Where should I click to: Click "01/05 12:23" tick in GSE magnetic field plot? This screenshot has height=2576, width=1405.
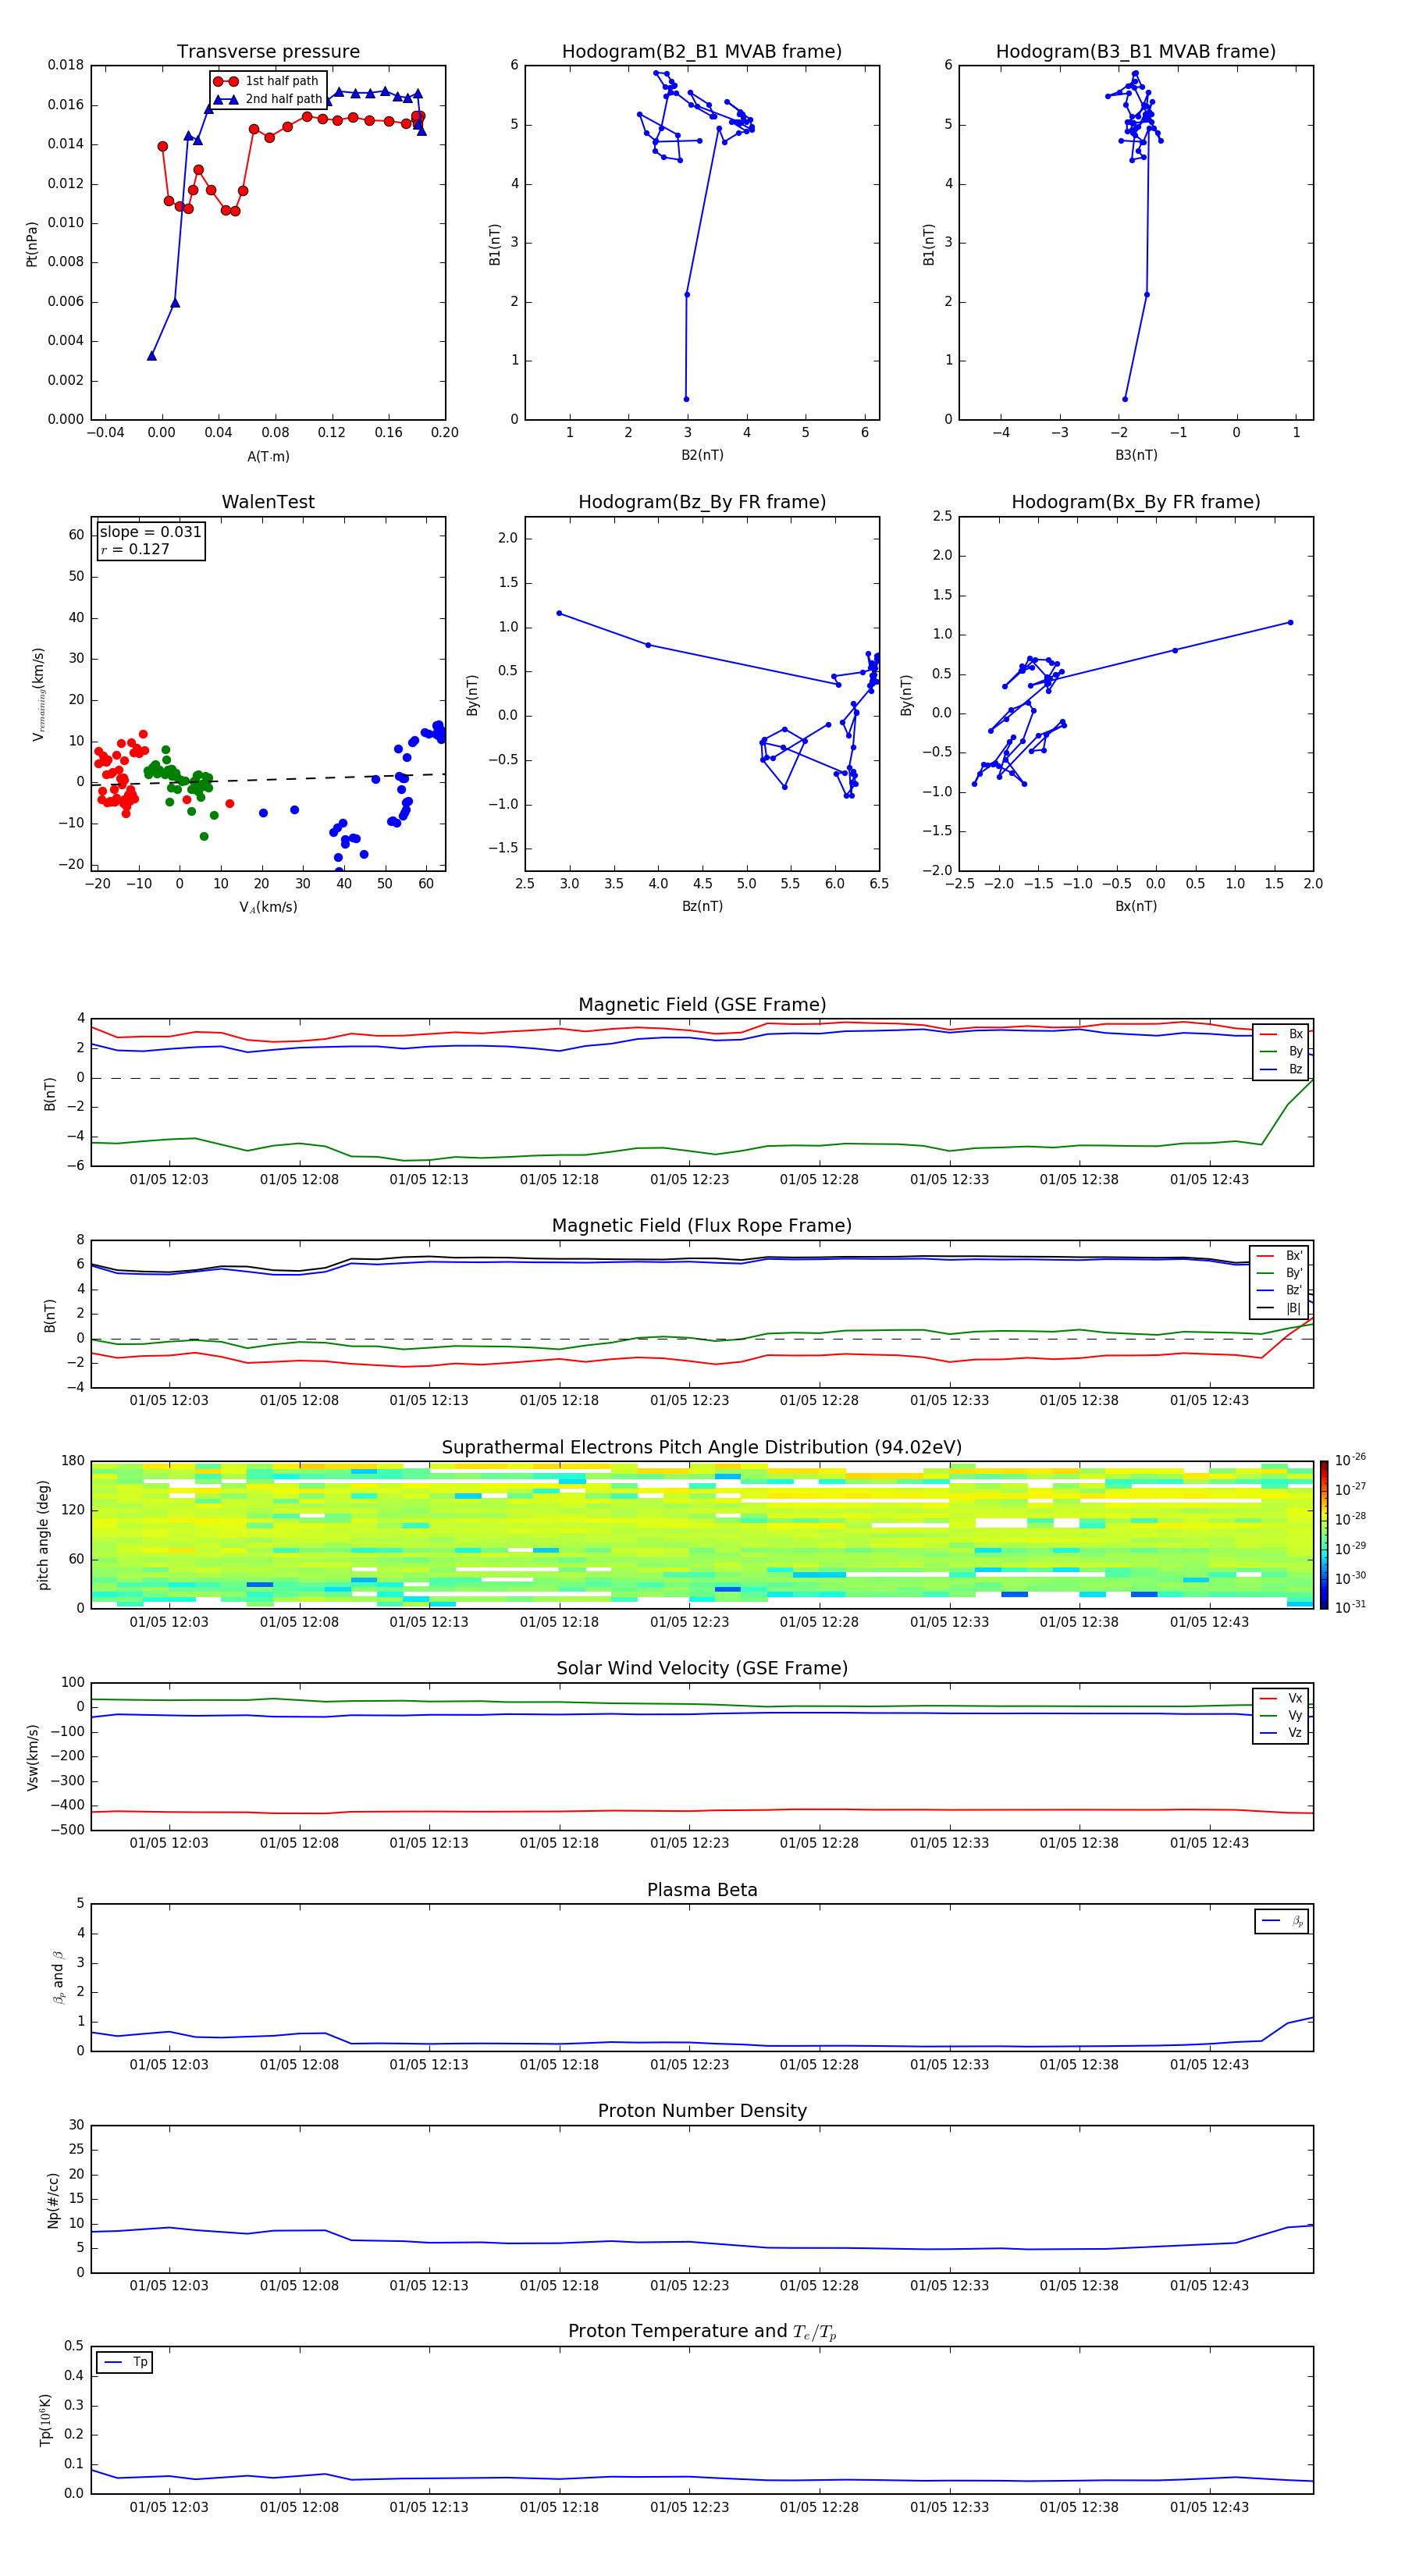coord(689,1180)
